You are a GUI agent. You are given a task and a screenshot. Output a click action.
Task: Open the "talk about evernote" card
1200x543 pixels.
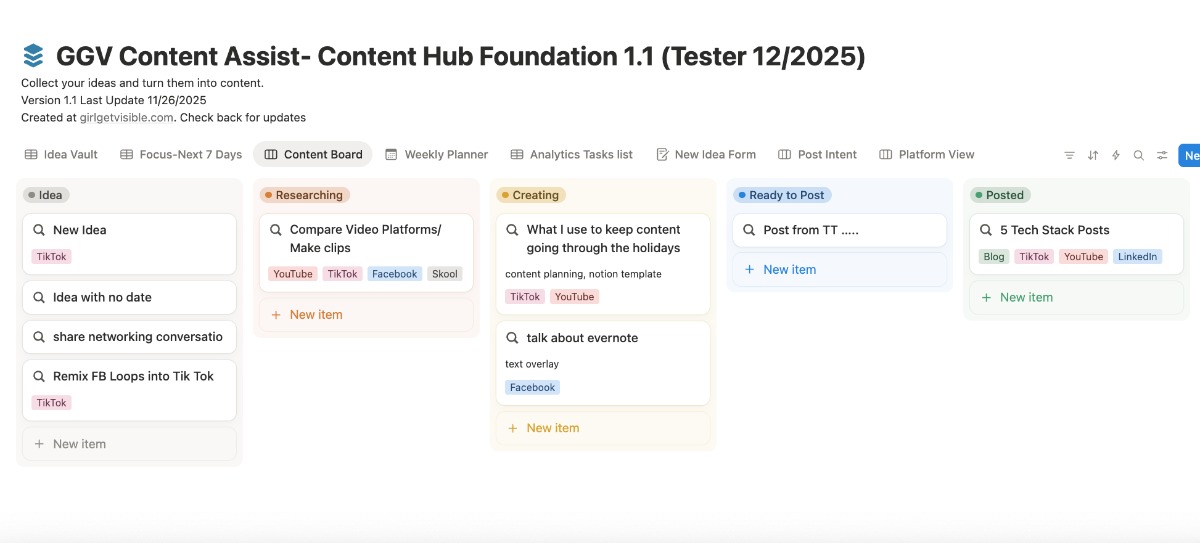pyautogui.click(x=582, y=338)
